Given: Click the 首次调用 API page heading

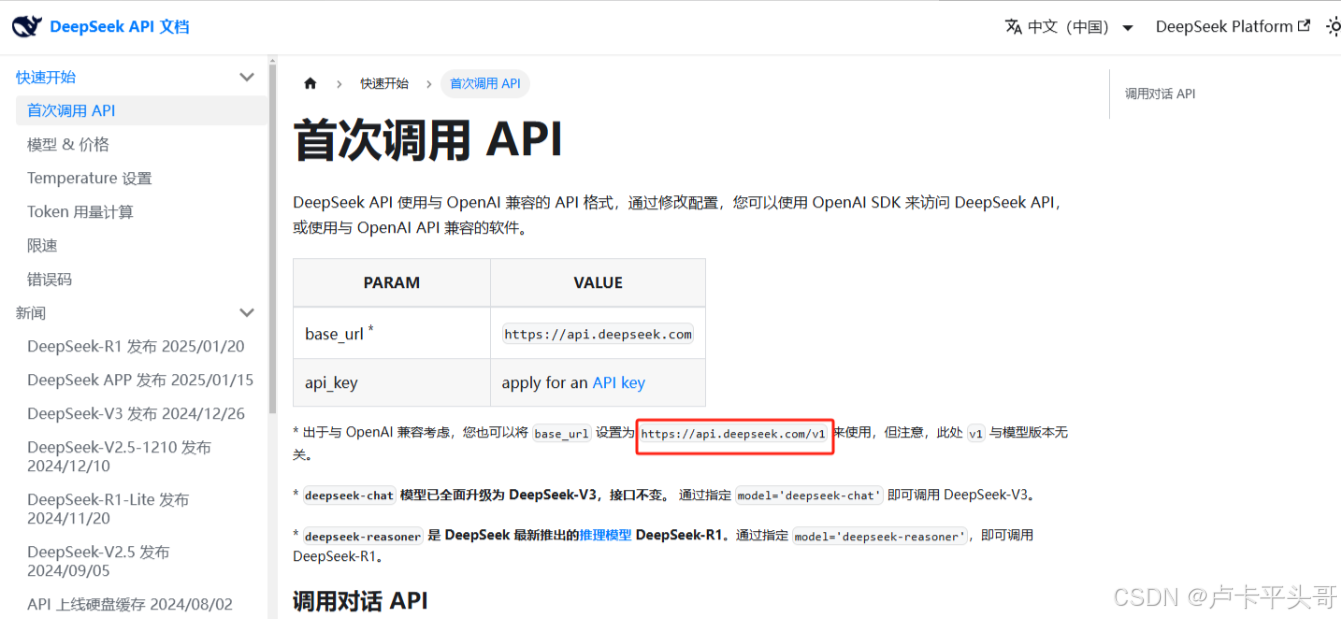Looking at the screenshot, I should pos(428,141).
